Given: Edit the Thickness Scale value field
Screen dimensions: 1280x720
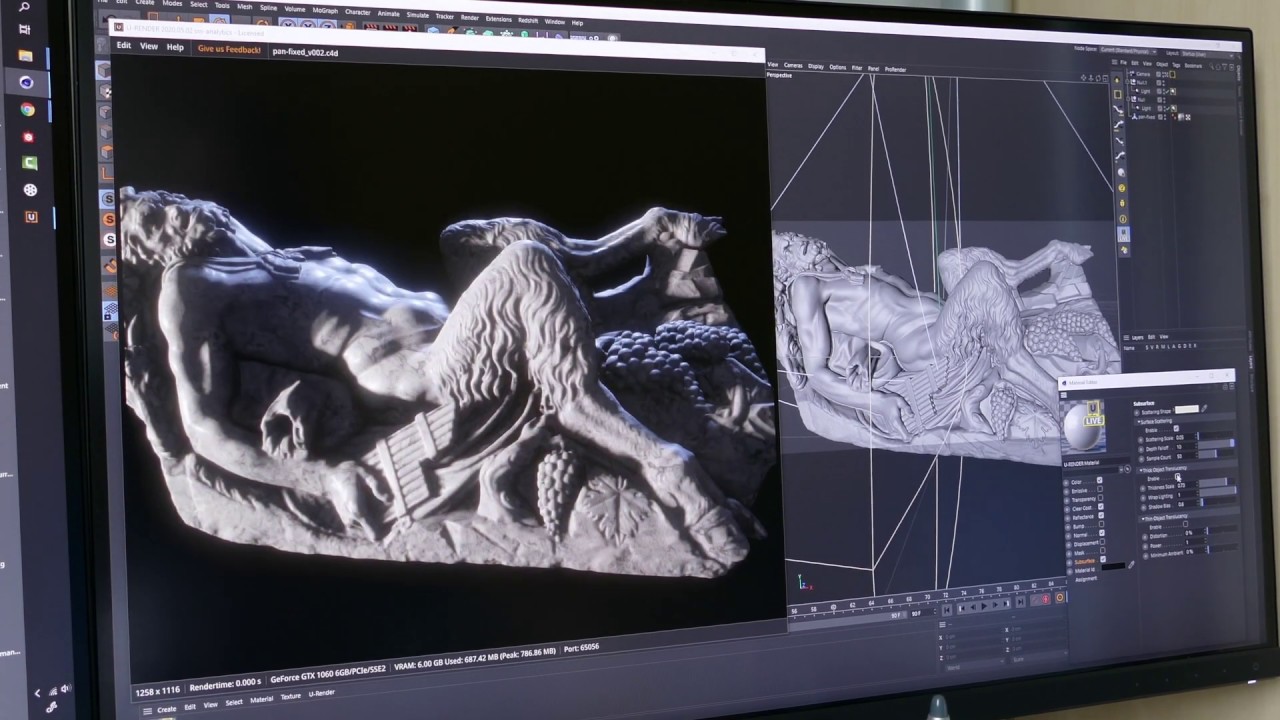Looking at the screenshot, I should tap(1187, 485).
